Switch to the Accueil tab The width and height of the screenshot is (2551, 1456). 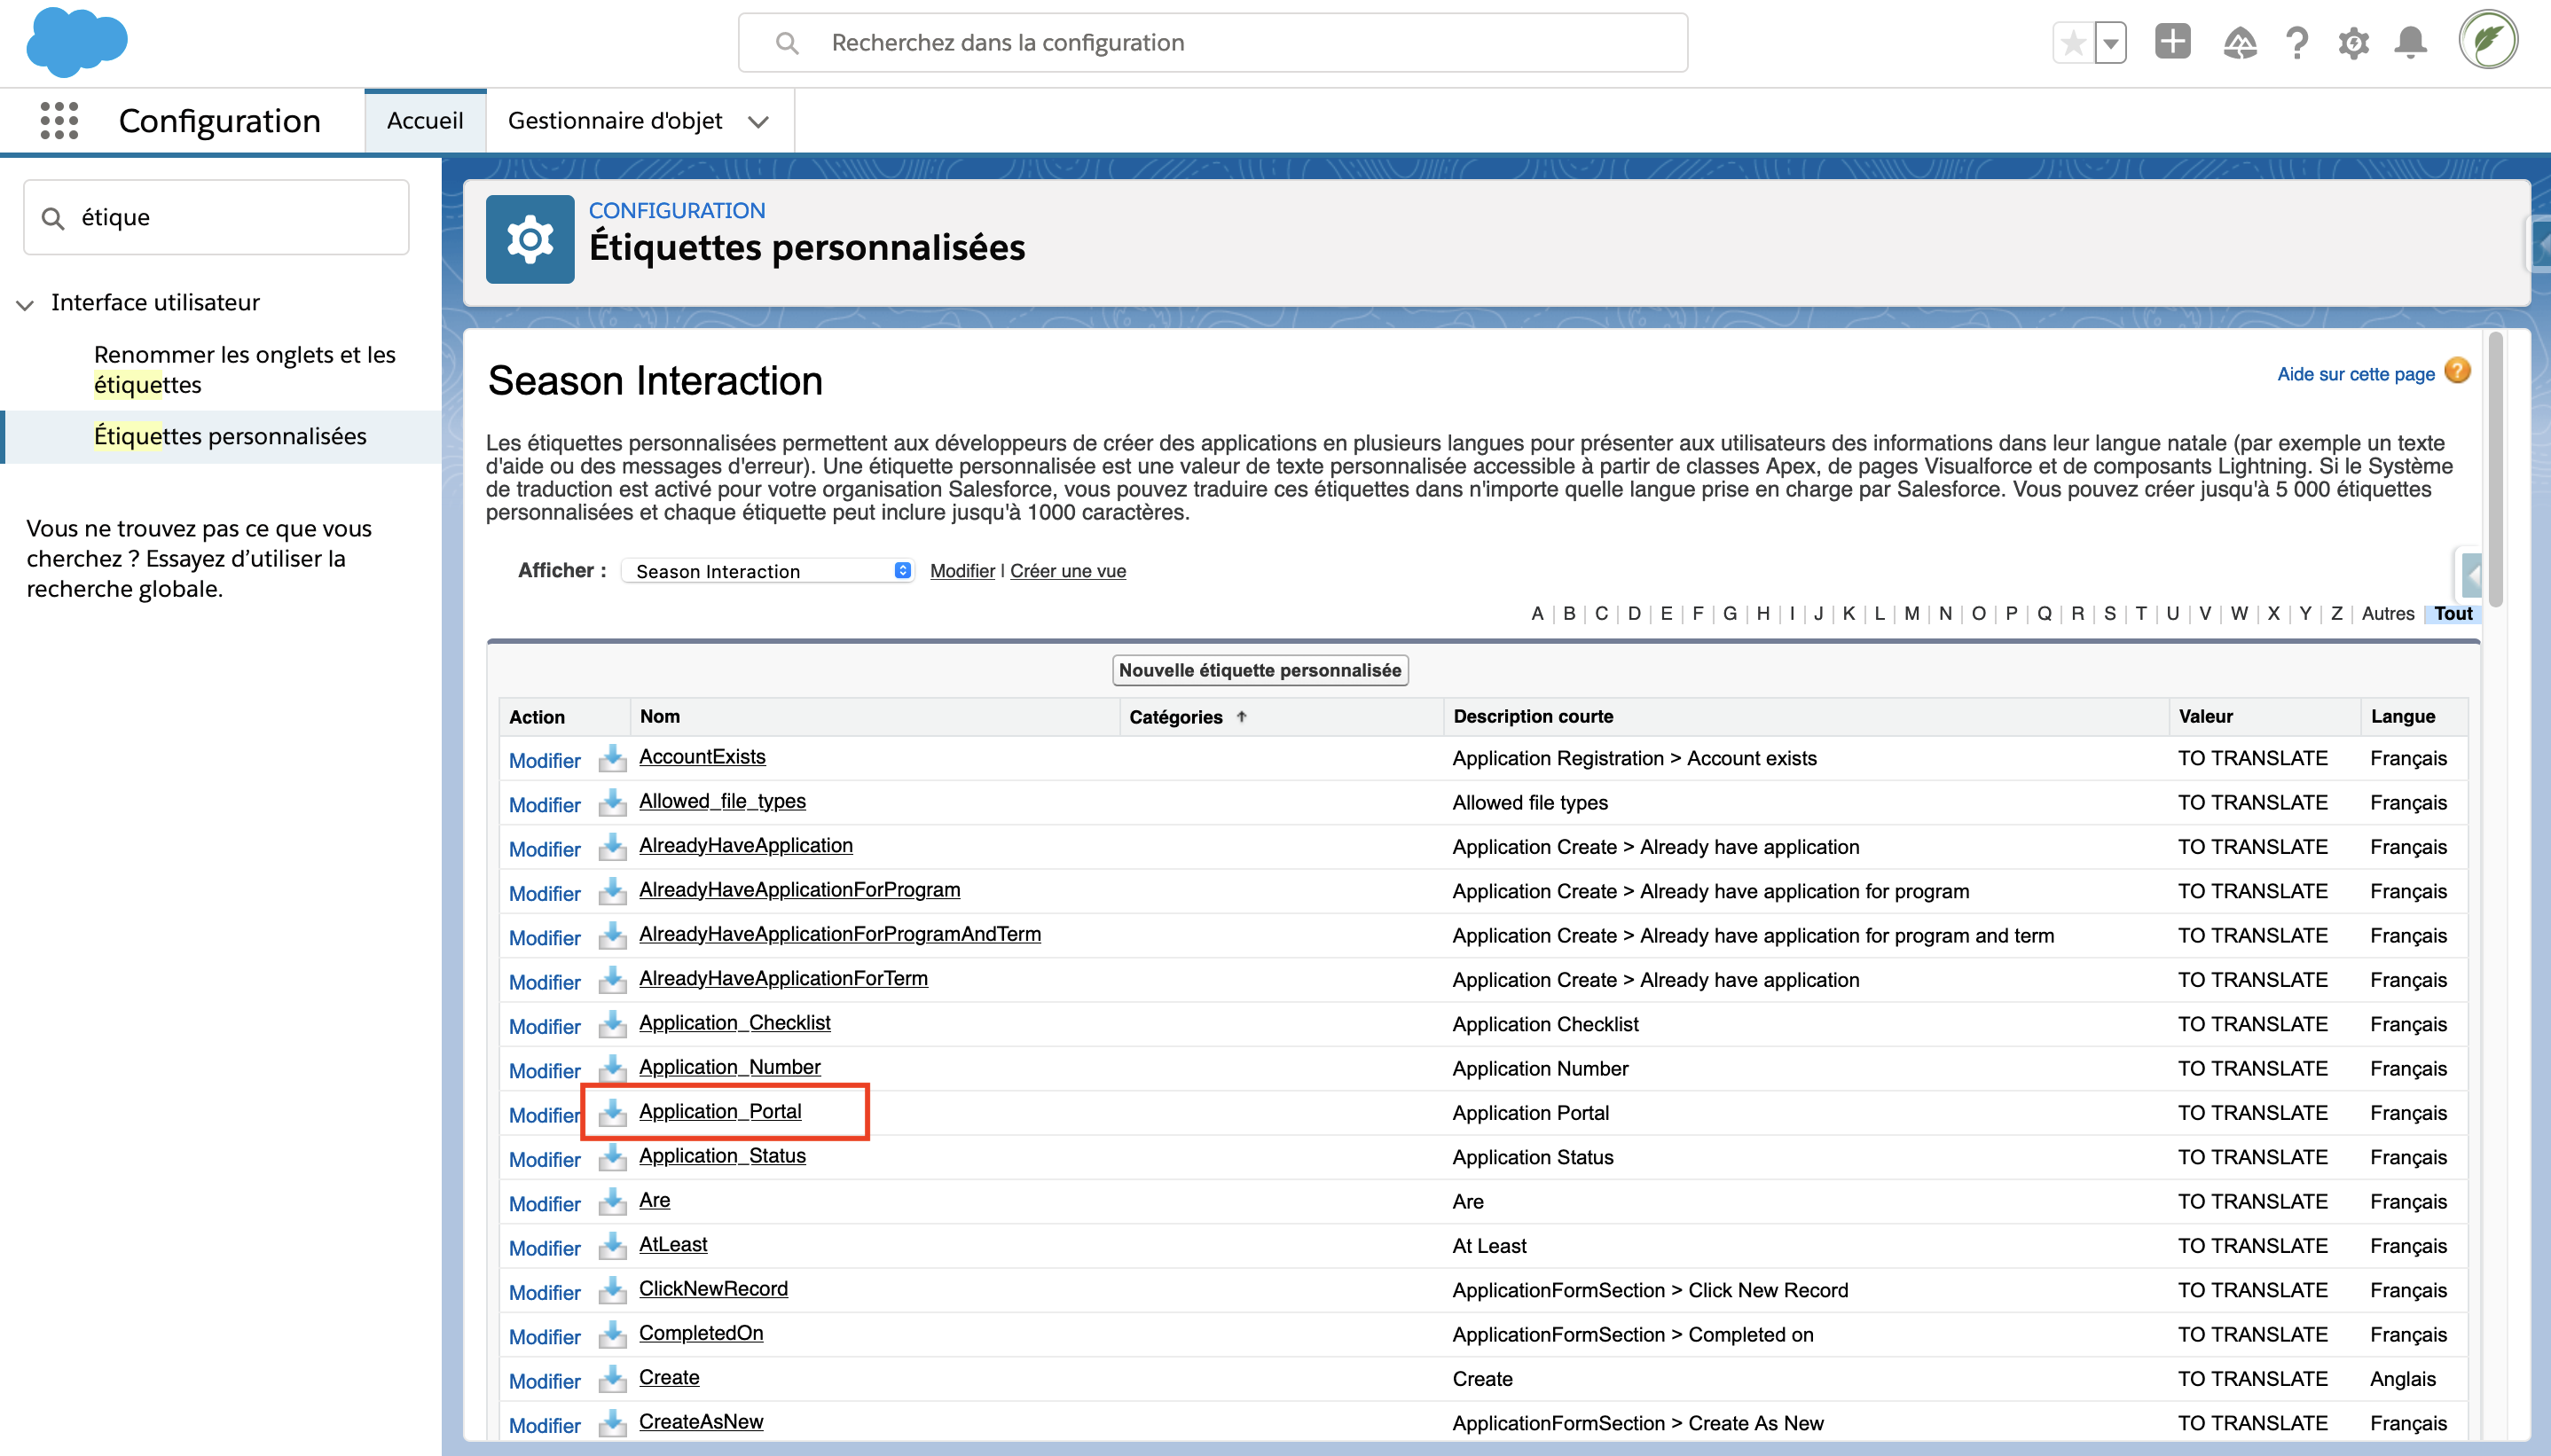tap(425, 121)
